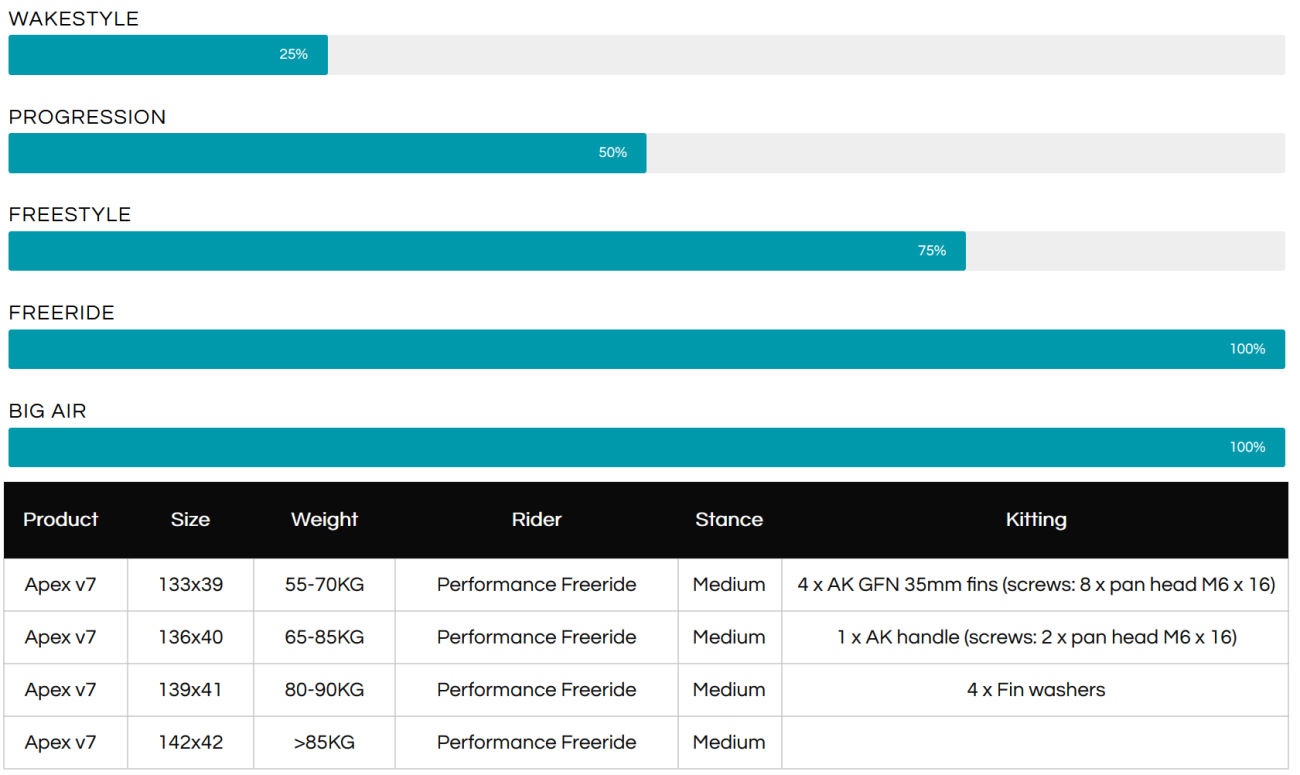The height and width of the screenshot is (775, 1300).
Task: Select the Big Air 100% bar
Action: (646, 447)
